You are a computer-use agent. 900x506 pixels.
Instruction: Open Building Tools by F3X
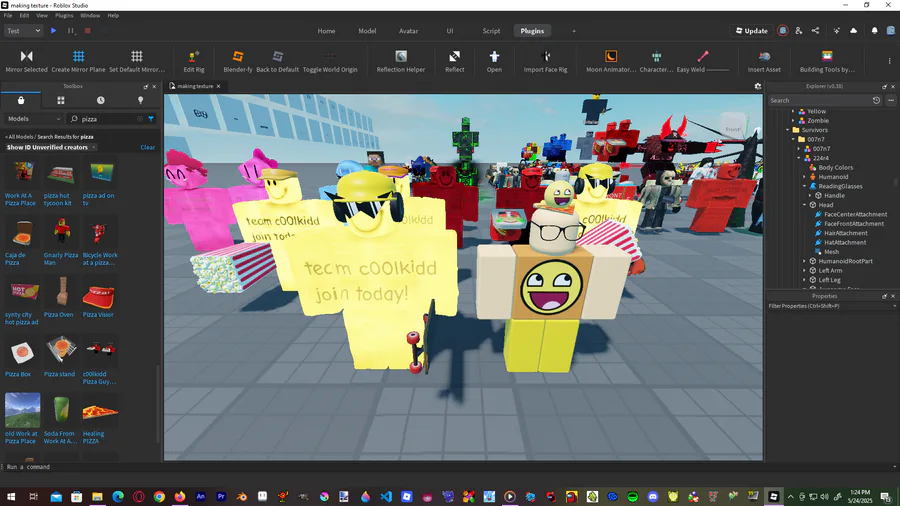(827, 61)
